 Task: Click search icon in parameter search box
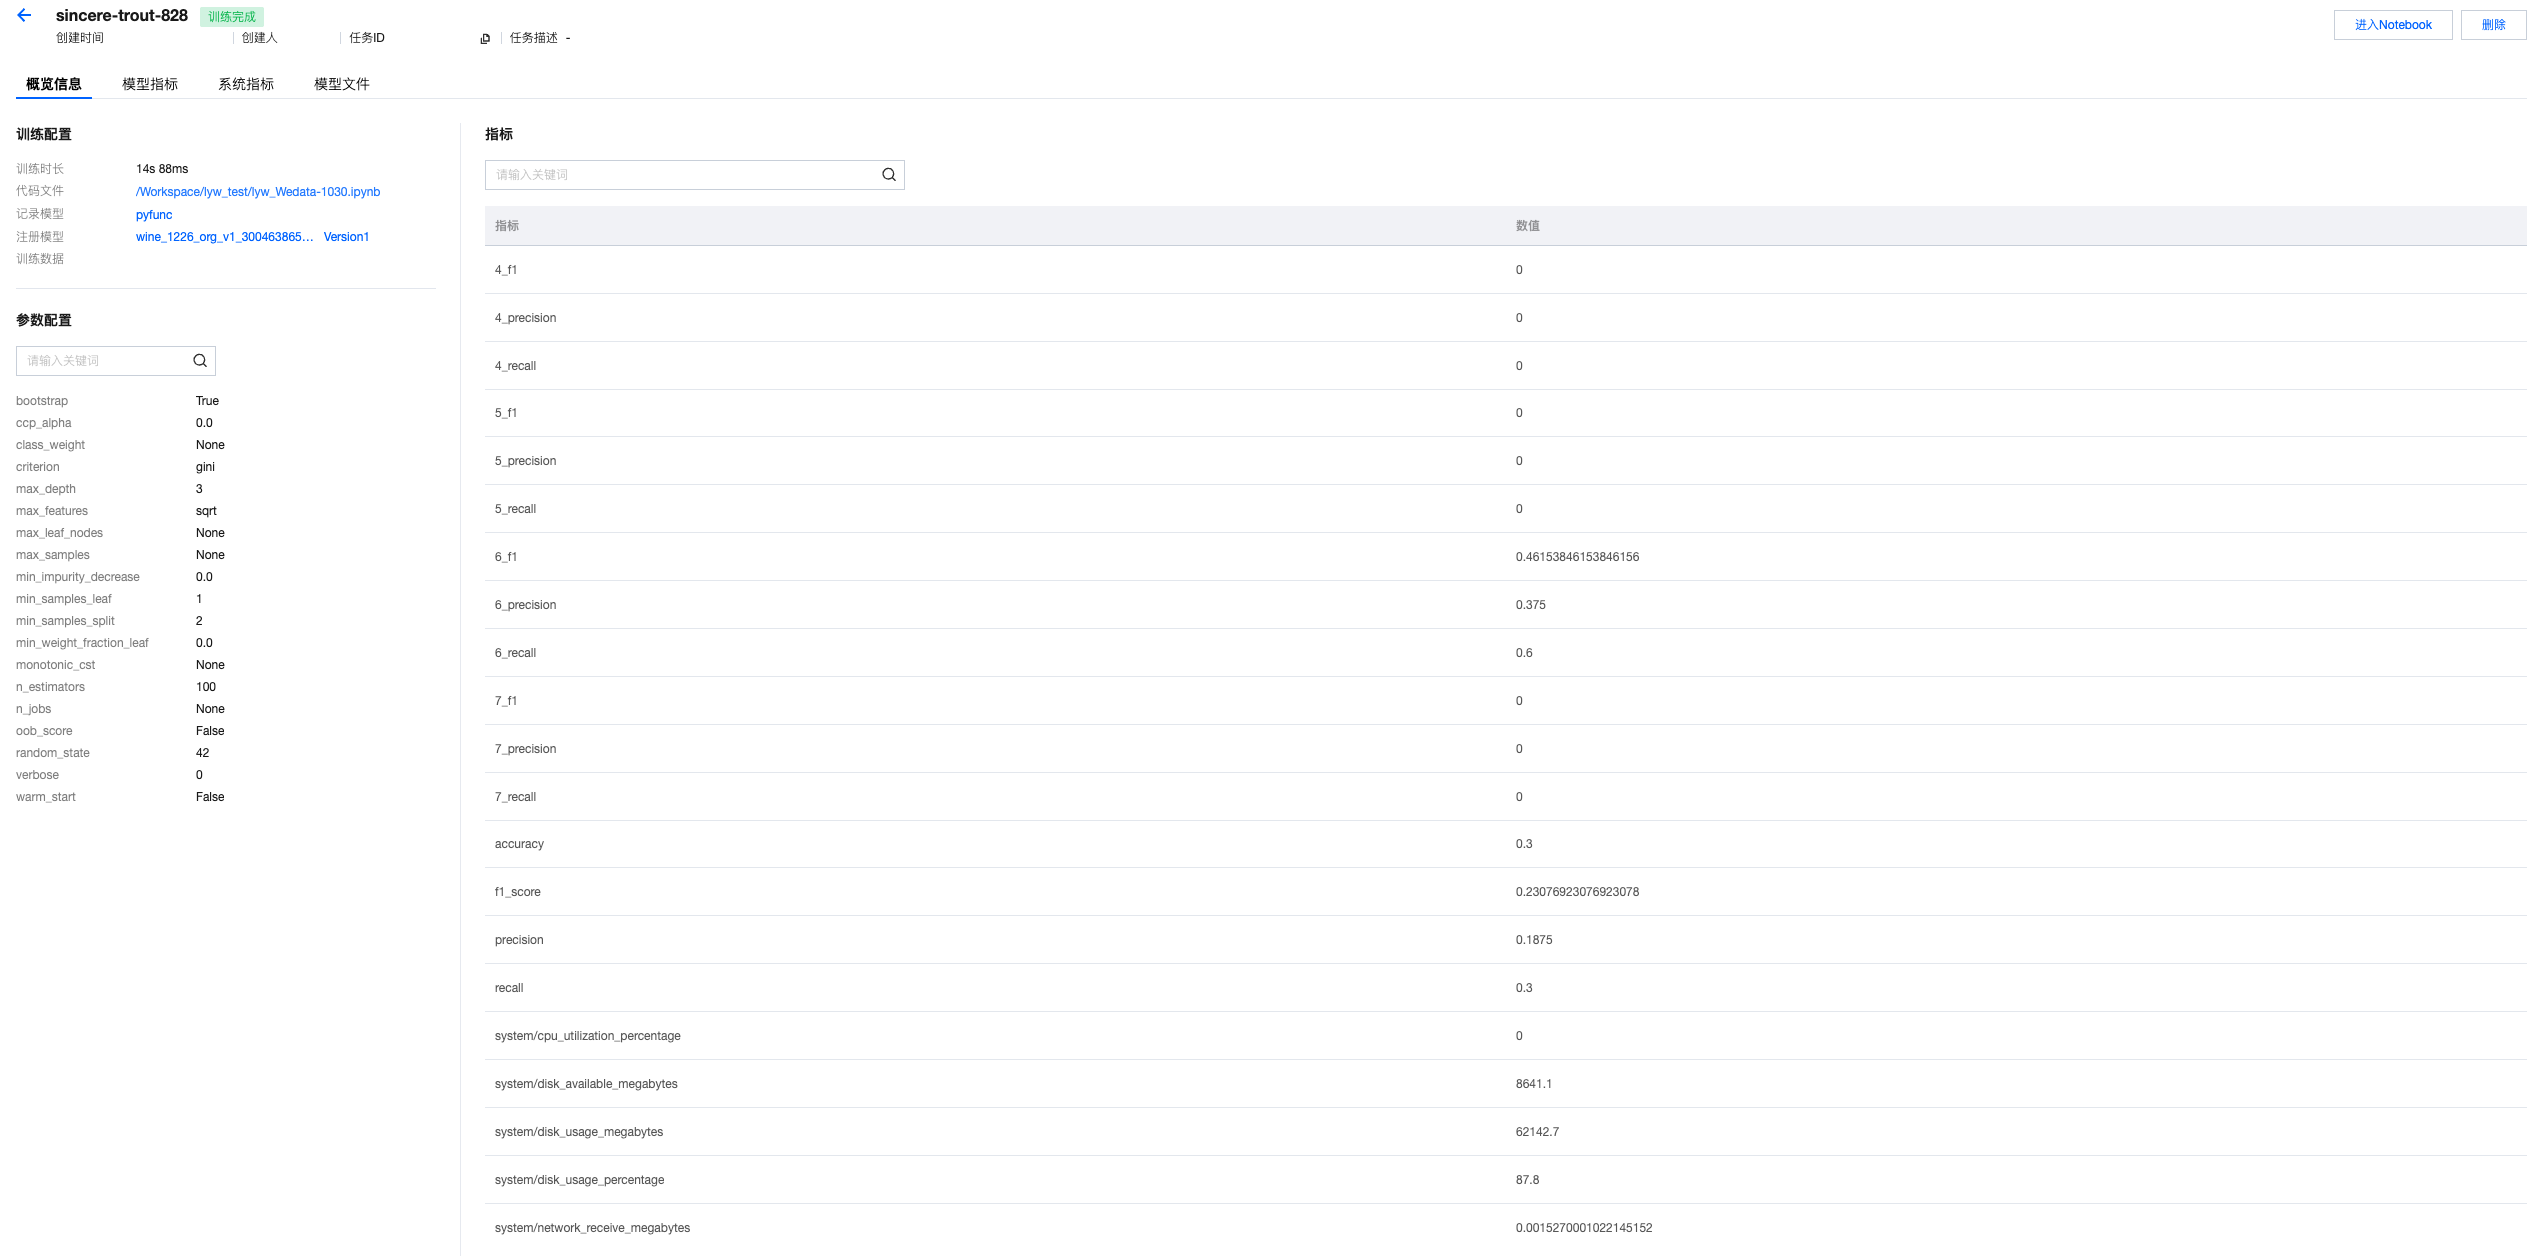click(200, 361)
